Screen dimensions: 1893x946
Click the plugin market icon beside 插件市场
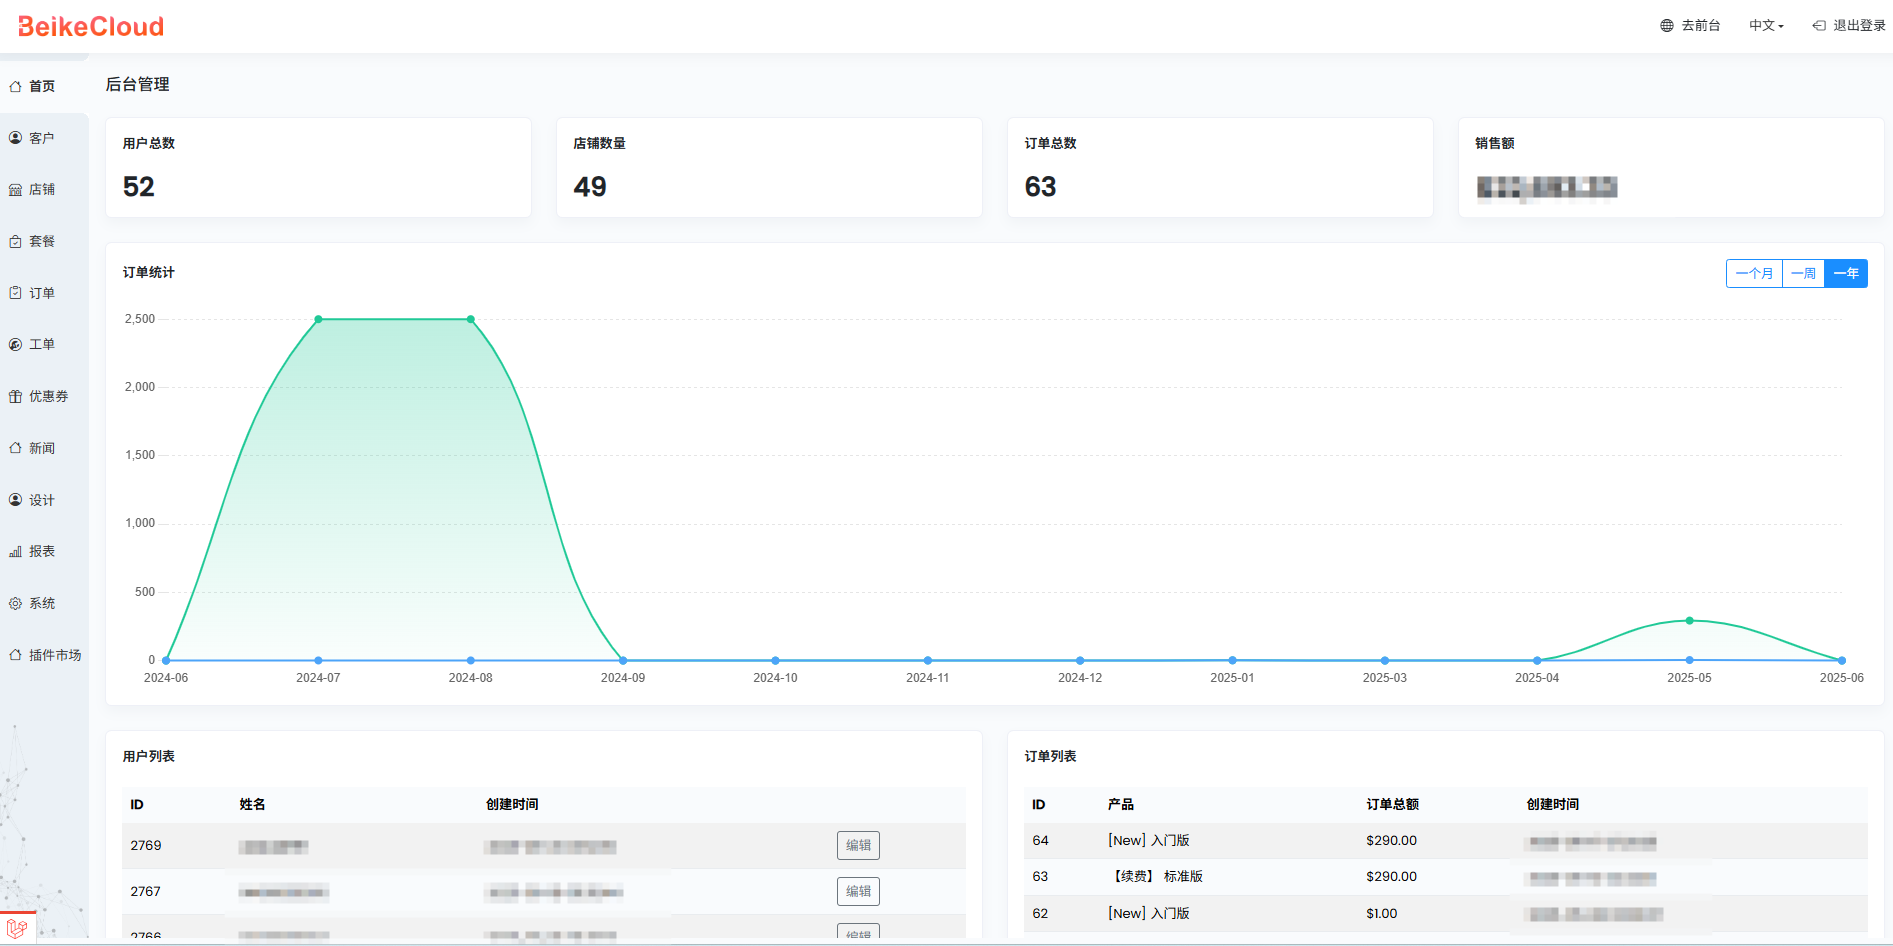point(15,655)
